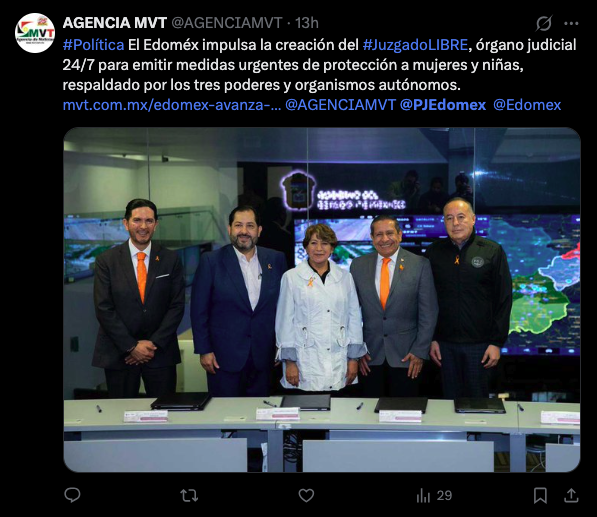View post analytics showing 29 views
Viewport: 597px width, 517px height.
(x=434, y=495)
